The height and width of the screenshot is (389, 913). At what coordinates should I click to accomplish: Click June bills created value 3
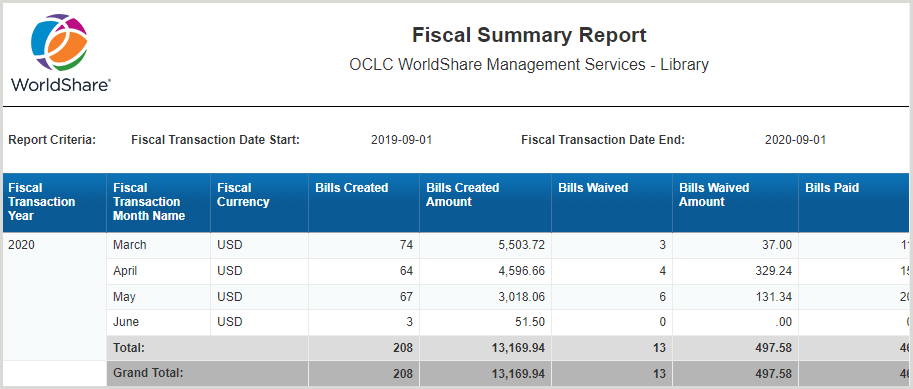tap(409, 322)
